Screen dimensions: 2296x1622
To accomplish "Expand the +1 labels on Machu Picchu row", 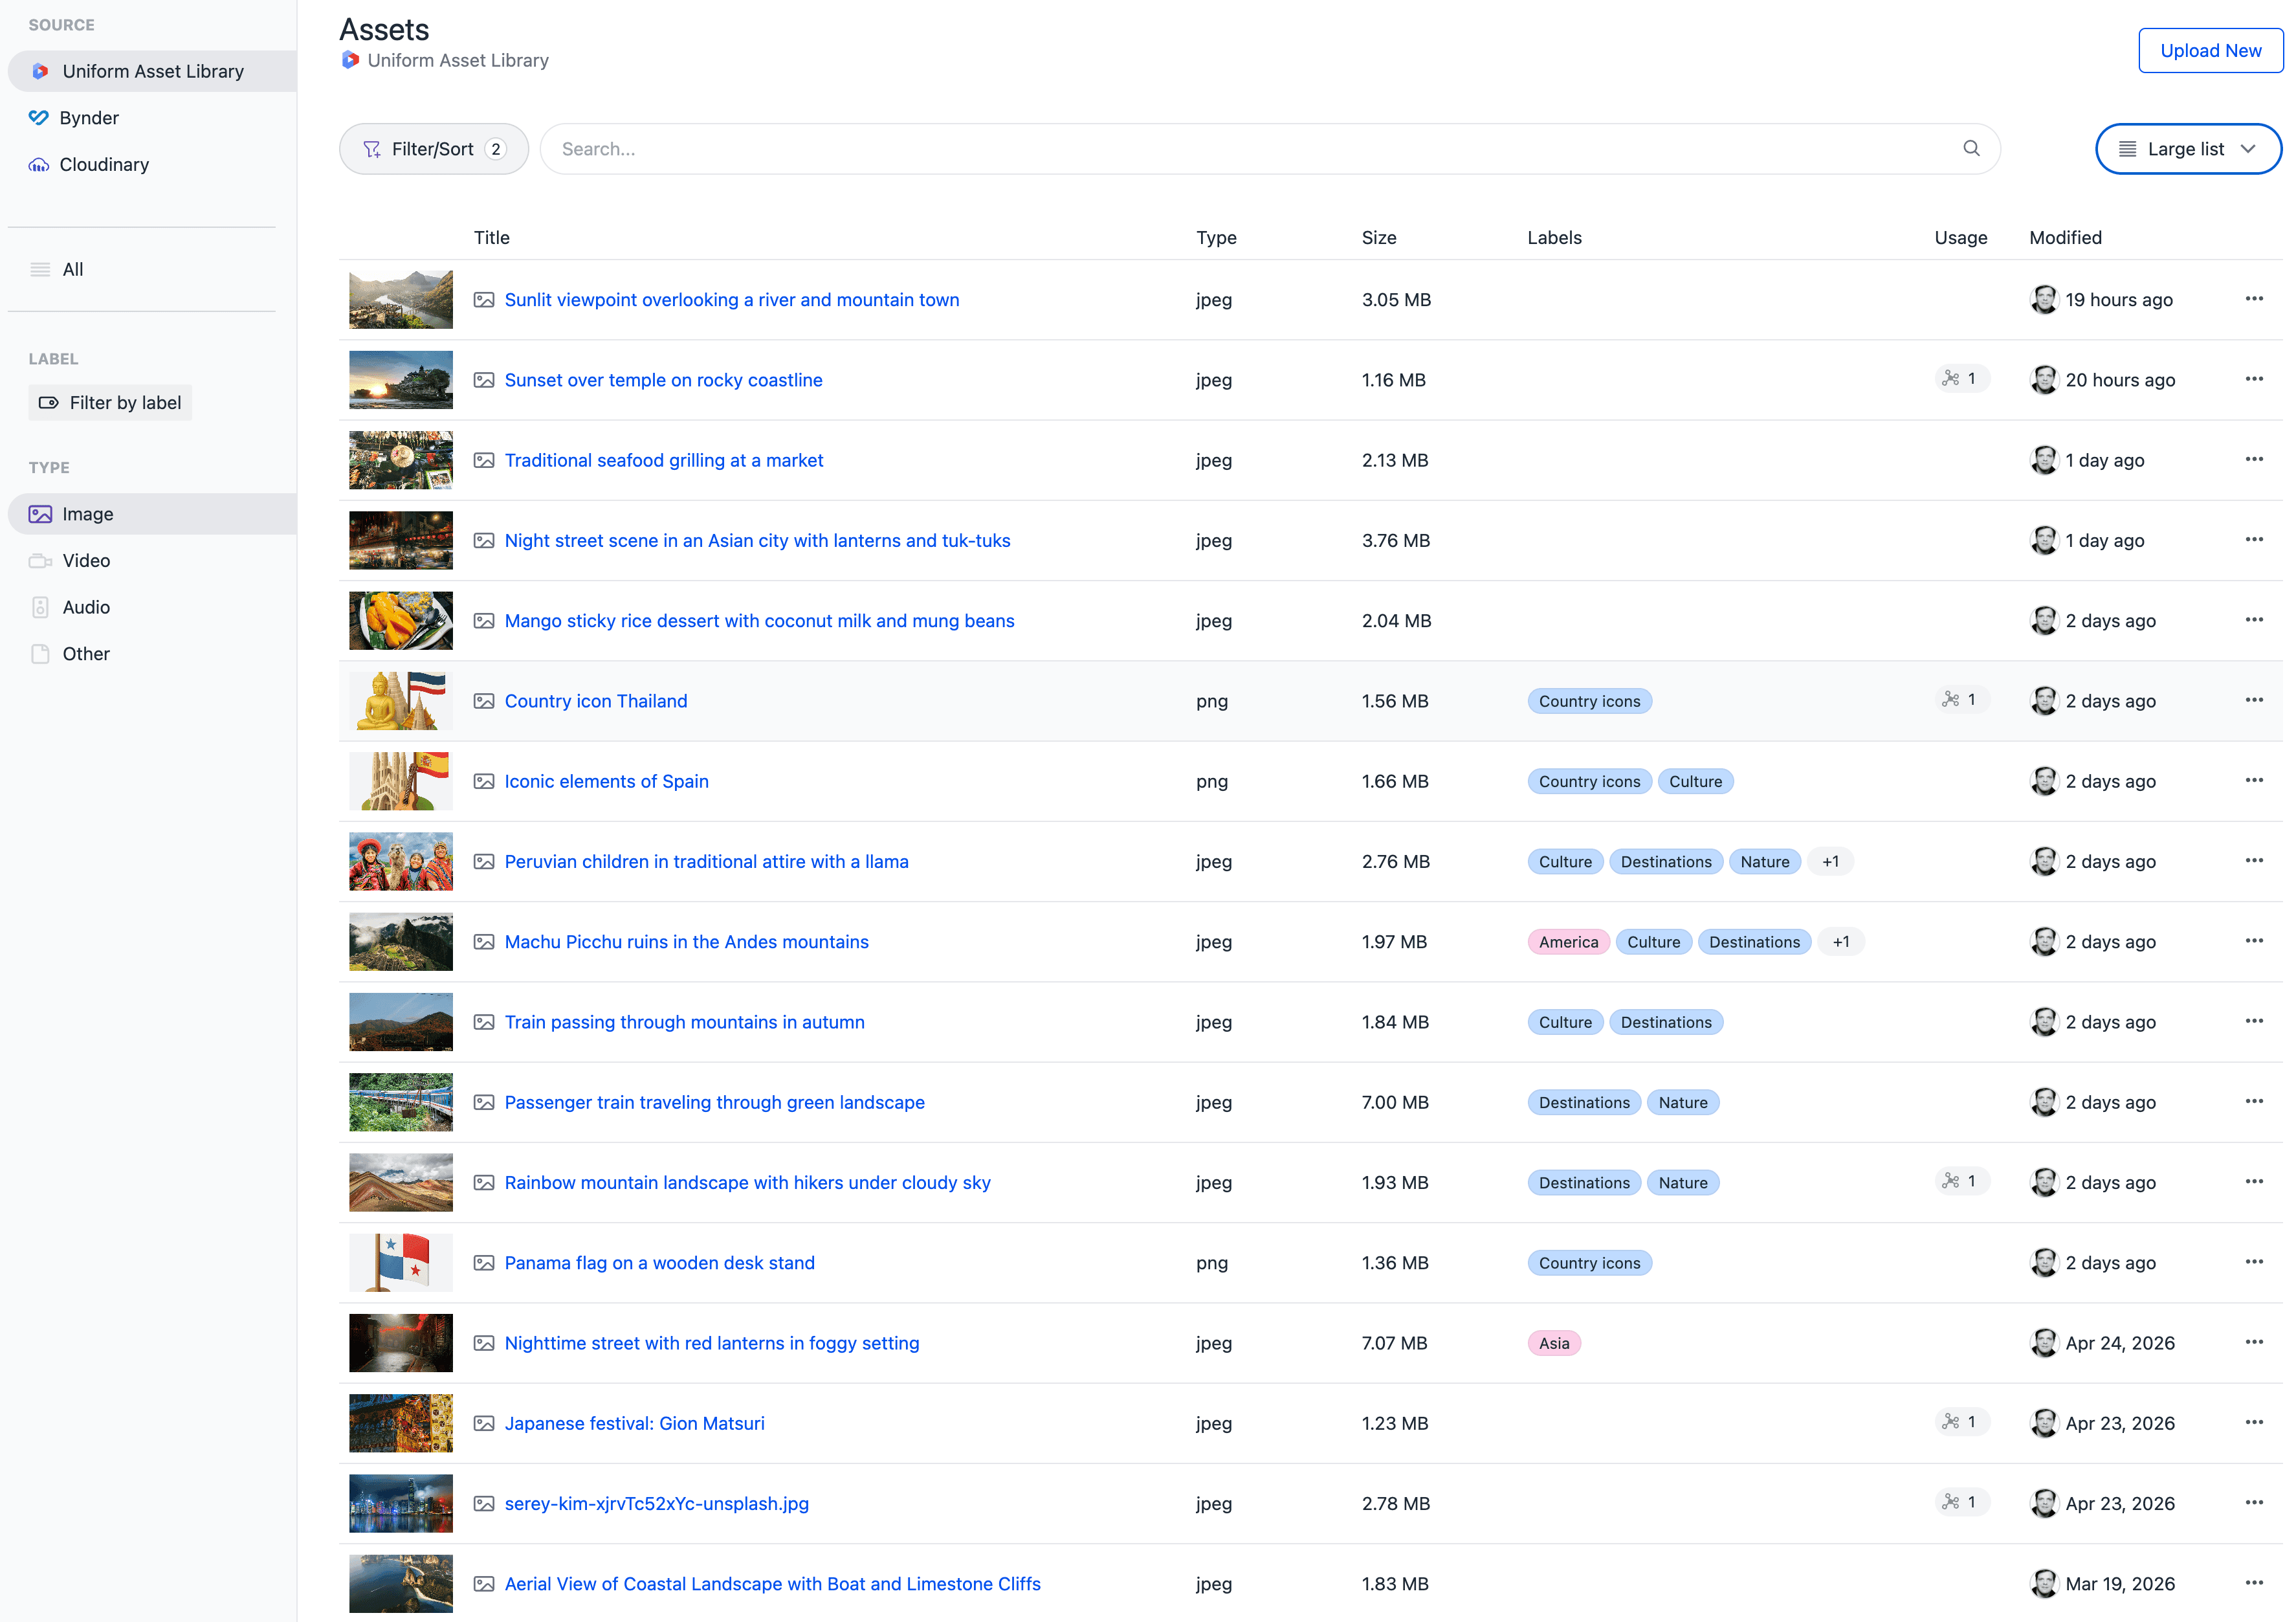I will coord(1841,942).
